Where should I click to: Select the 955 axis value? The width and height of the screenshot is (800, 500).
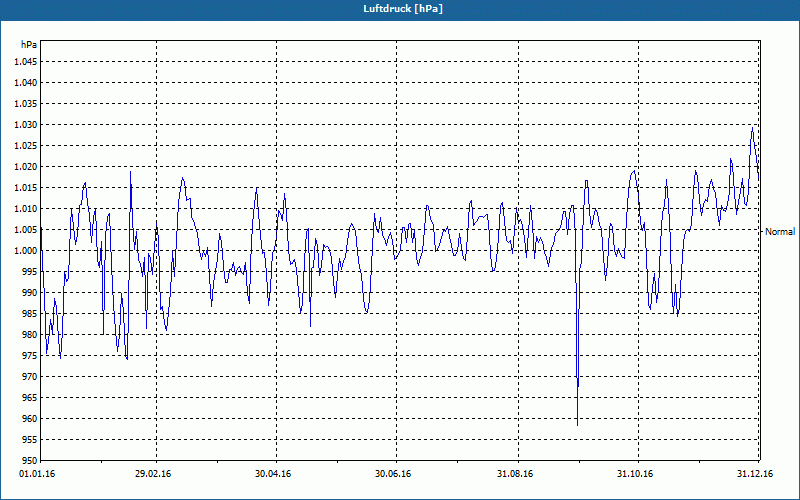click(30, 439)
